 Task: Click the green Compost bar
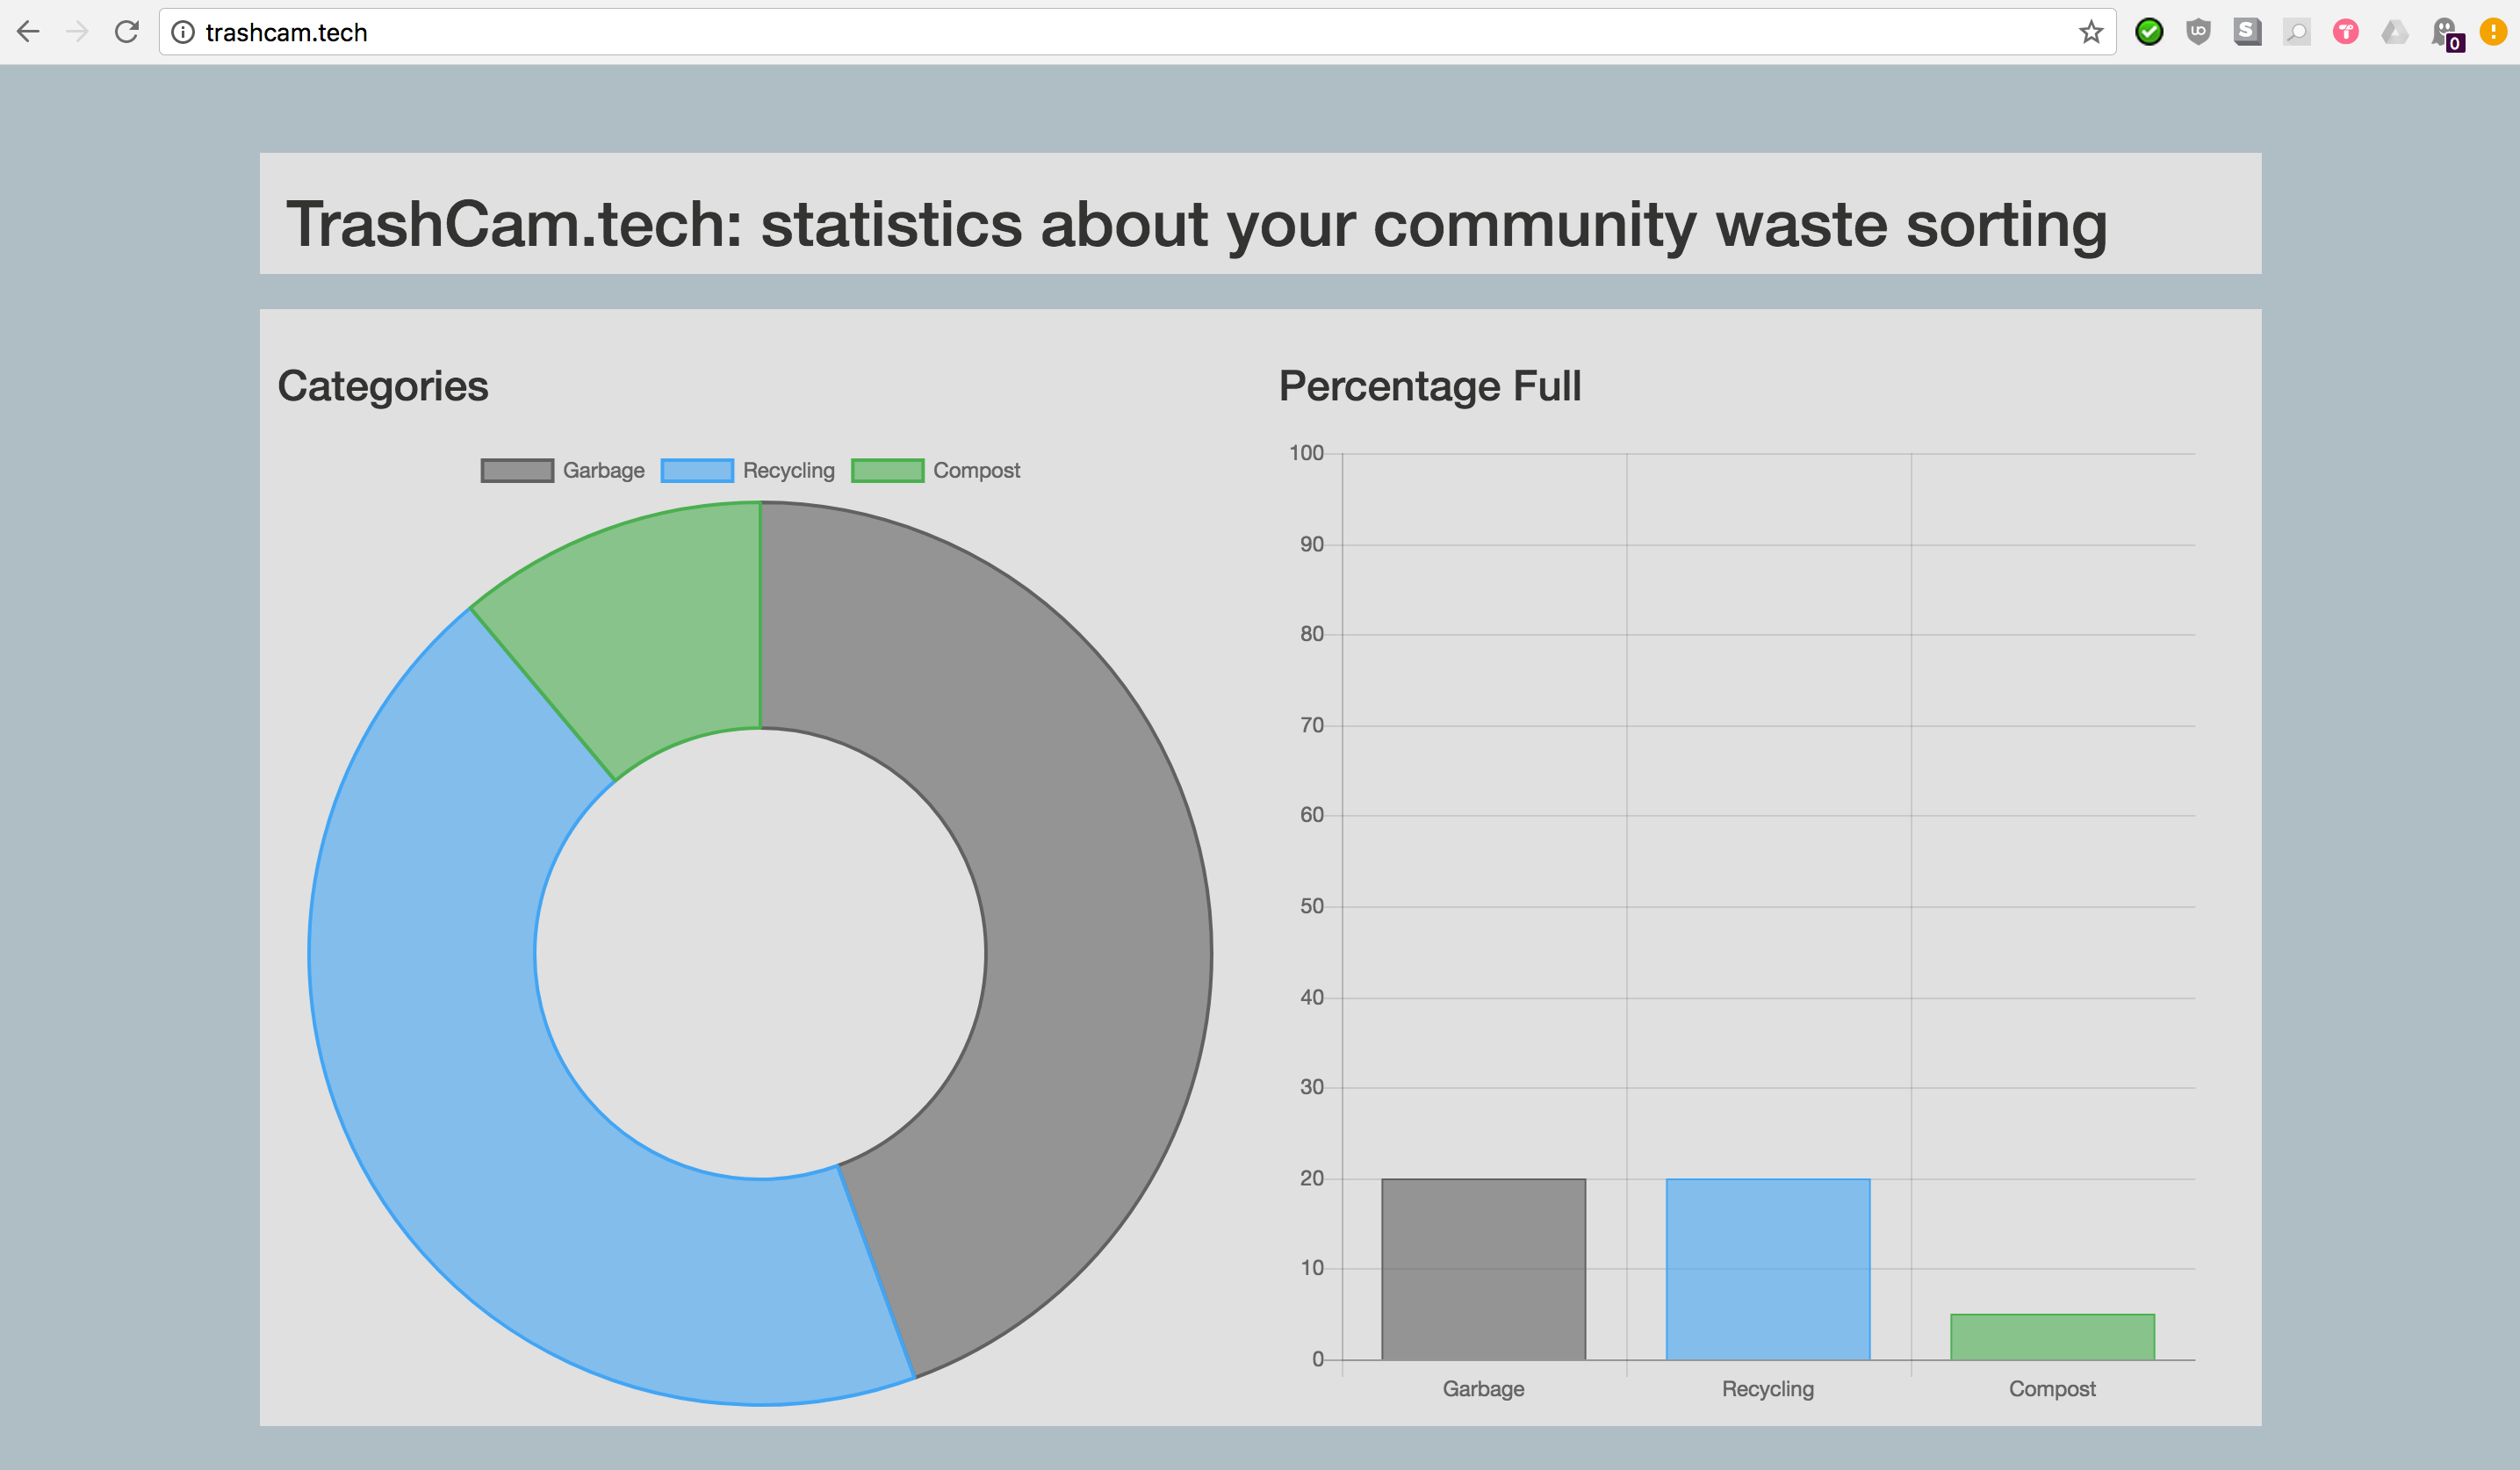(x=2052, y=1337)
